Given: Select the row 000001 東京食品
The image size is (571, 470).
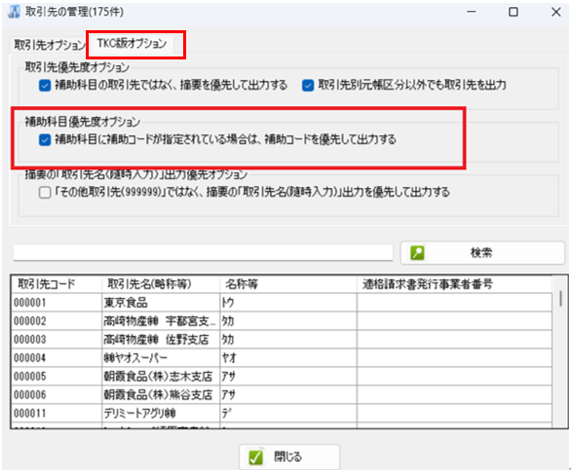Looking at the screenshot, I should [281, 303].
